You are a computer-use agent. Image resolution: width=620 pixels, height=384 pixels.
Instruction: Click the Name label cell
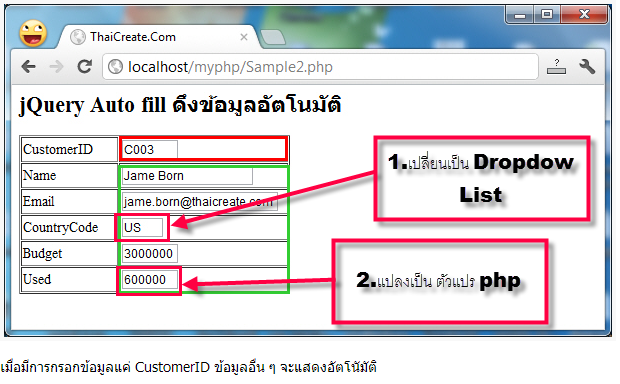(69, 176)
